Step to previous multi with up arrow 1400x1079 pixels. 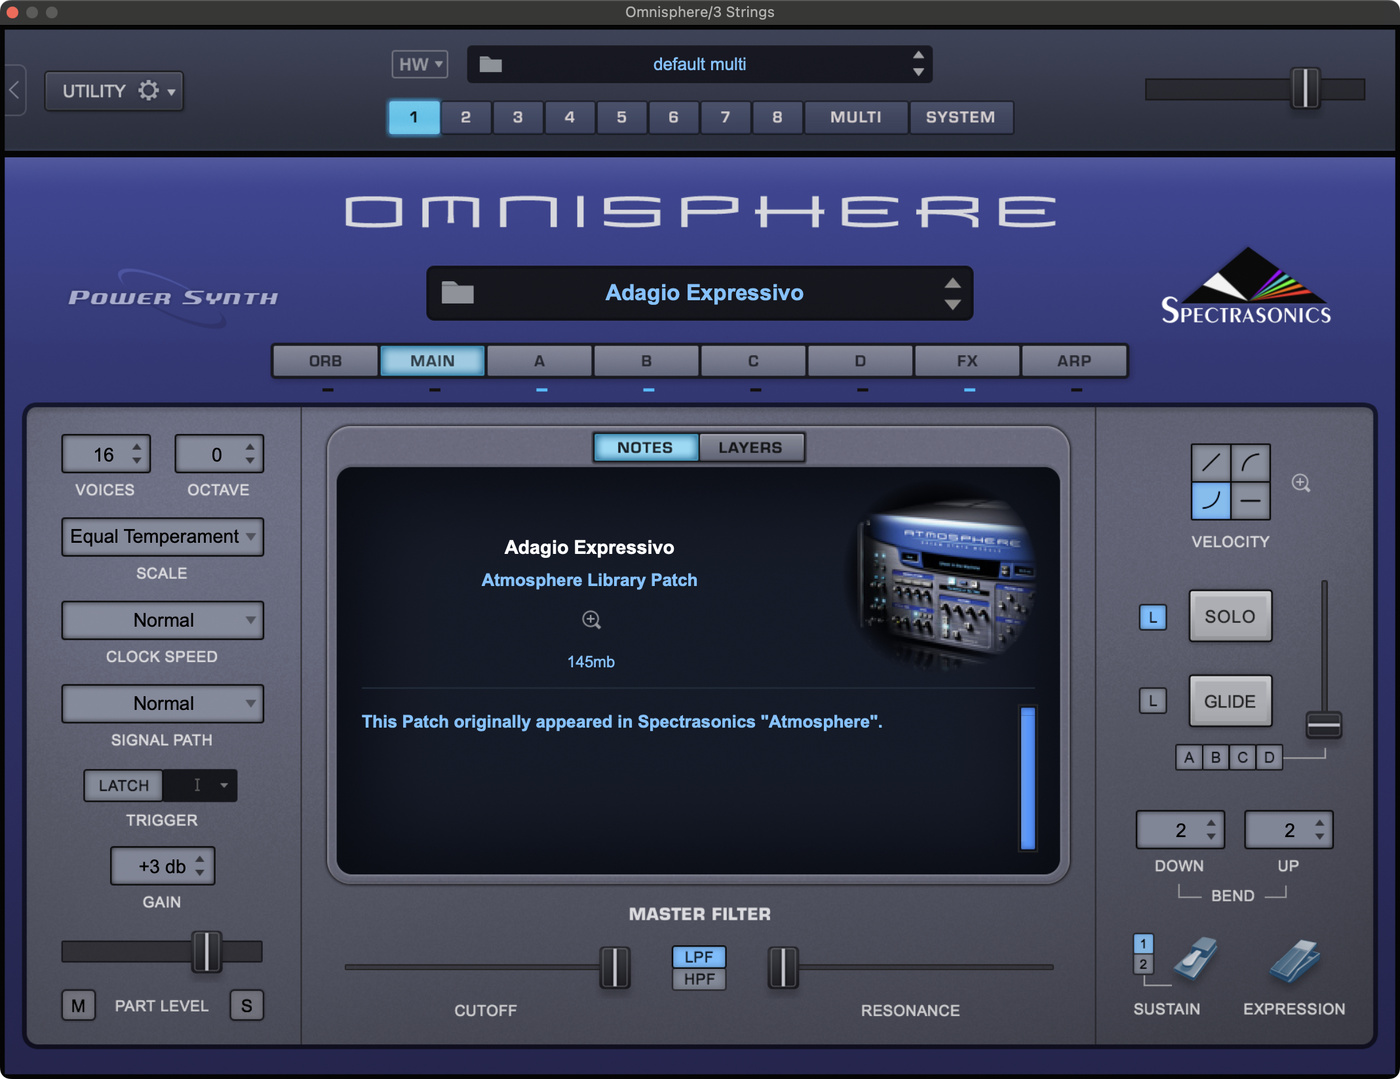[x=918, y=55]
